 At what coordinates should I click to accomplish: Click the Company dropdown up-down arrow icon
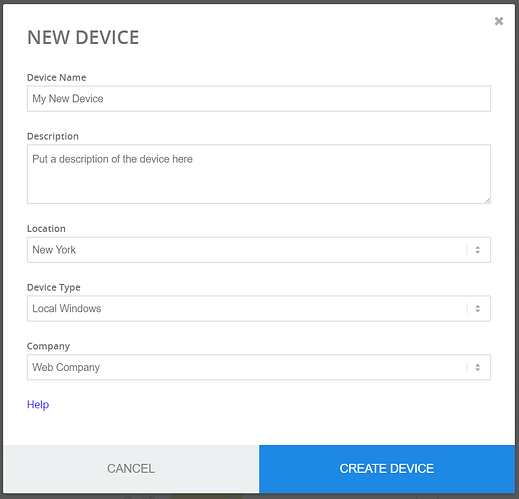pyautogui.click(x=477, y=367)
